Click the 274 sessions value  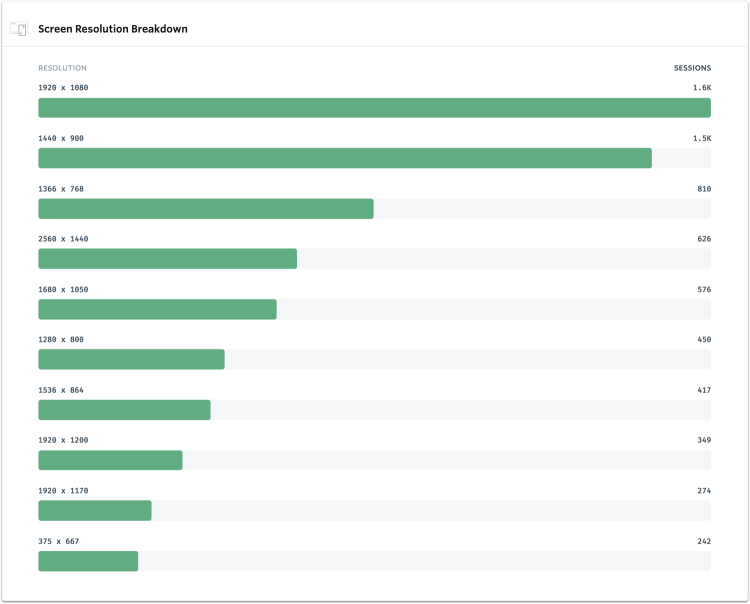coord(704,491)
